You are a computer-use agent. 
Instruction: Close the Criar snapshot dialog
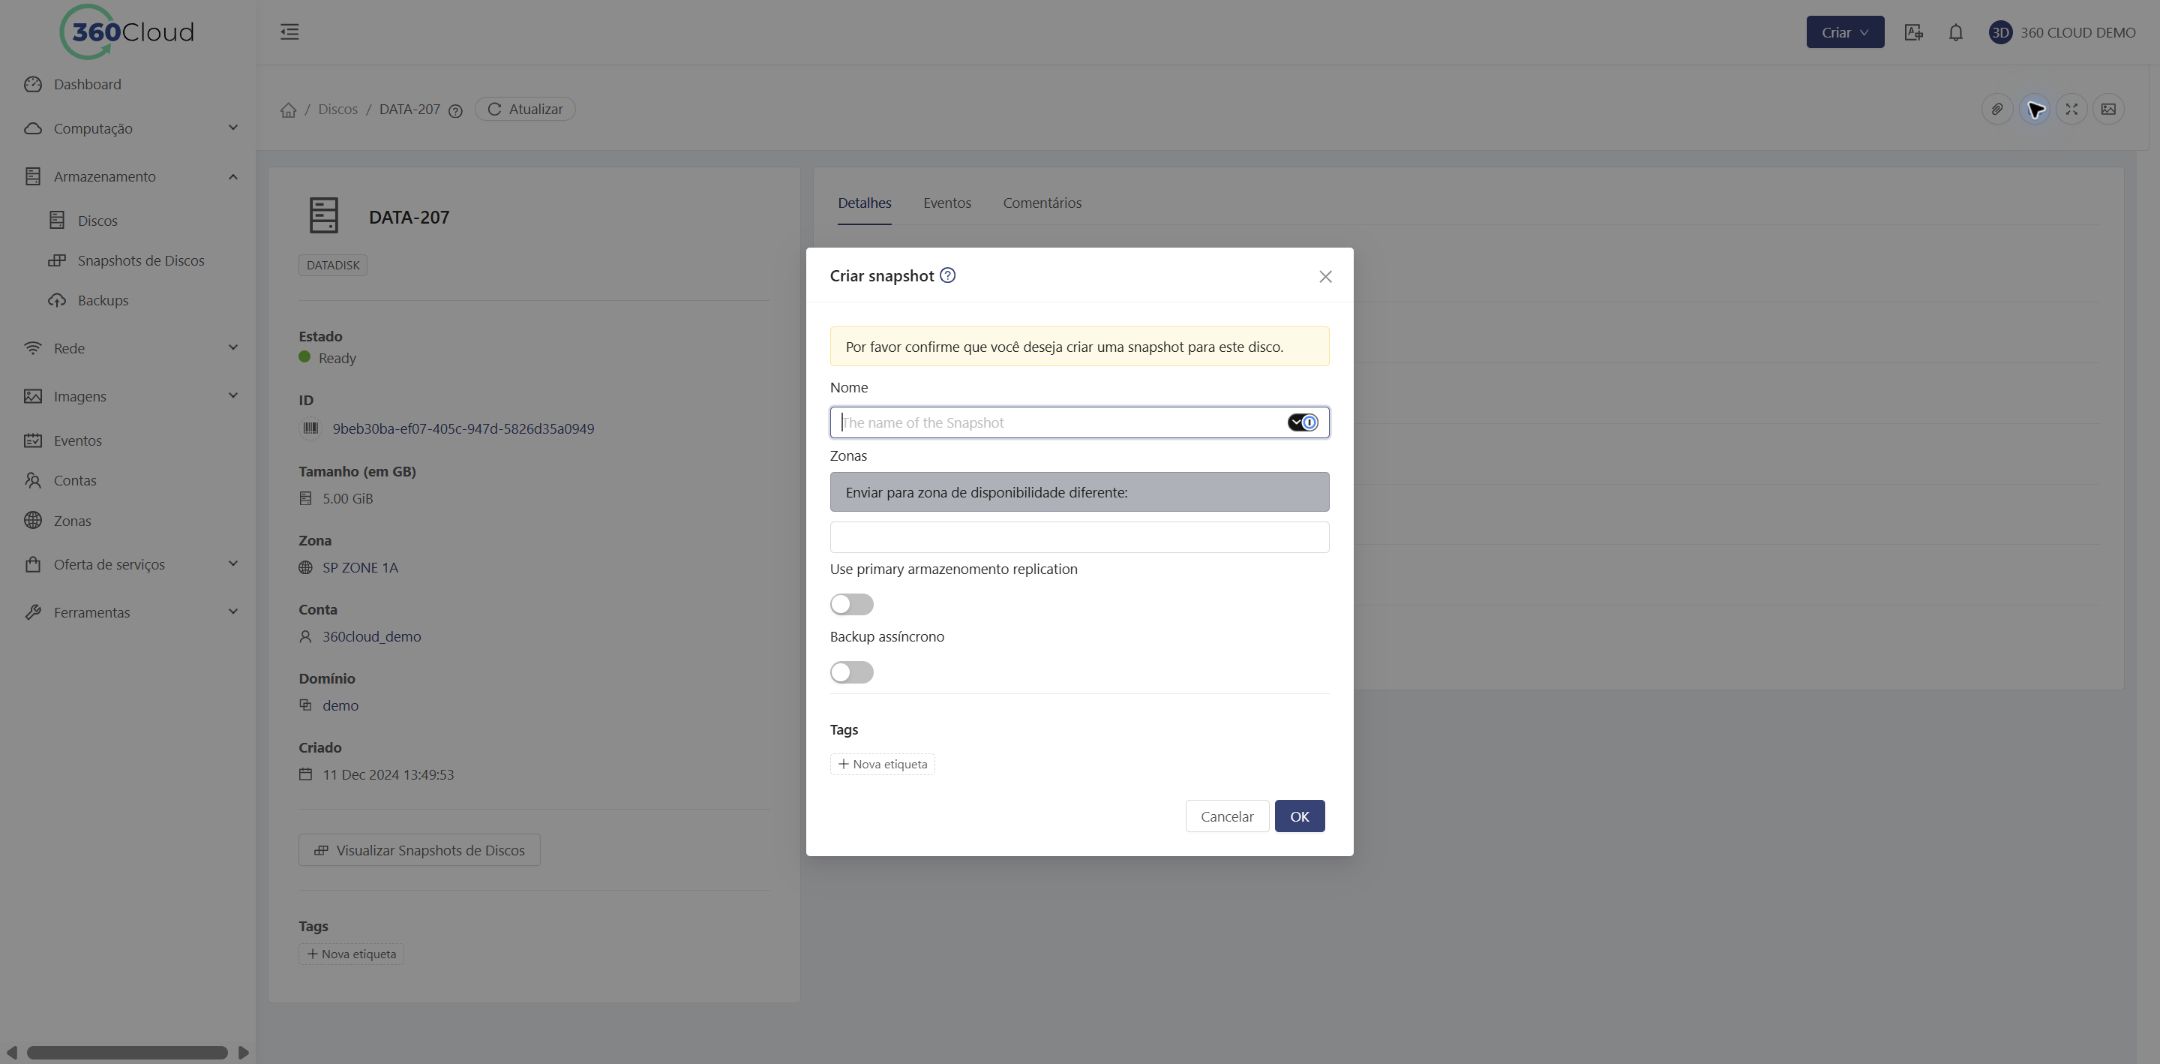1325,276
